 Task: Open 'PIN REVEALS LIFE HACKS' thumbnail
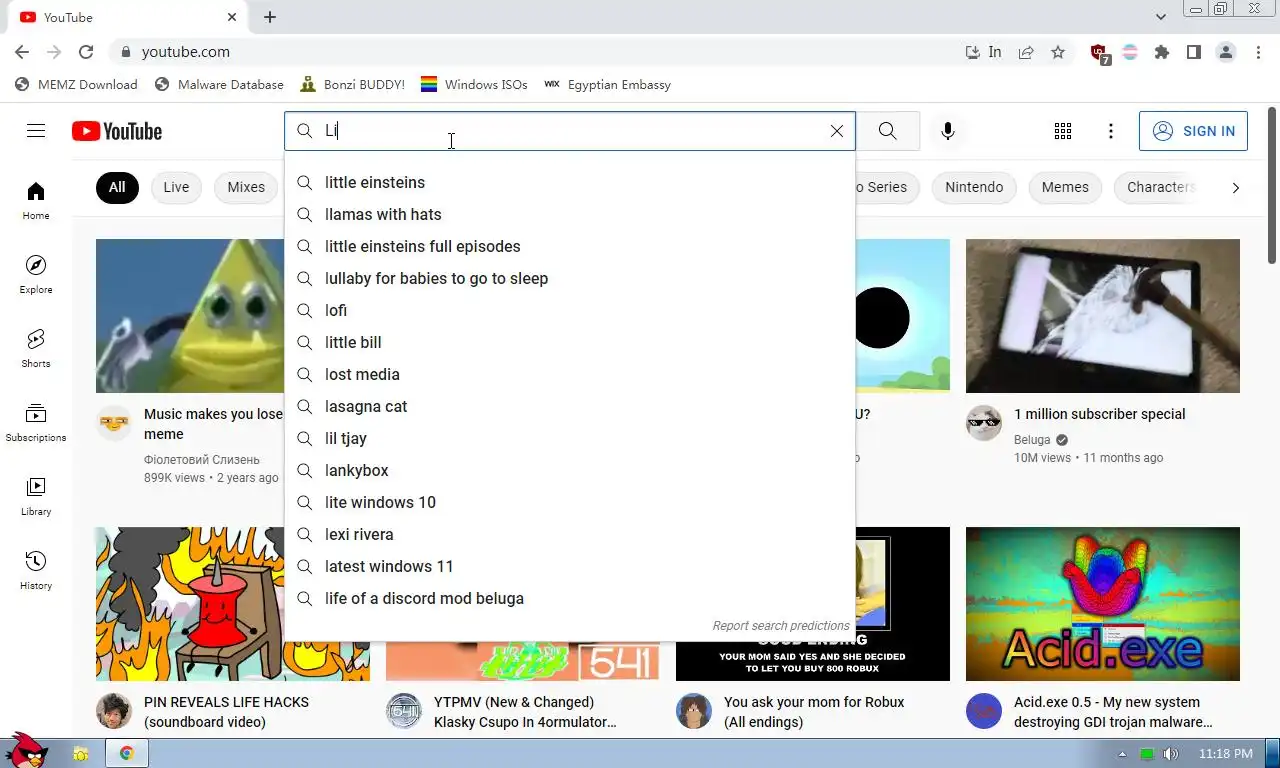[x=190, y=604]
